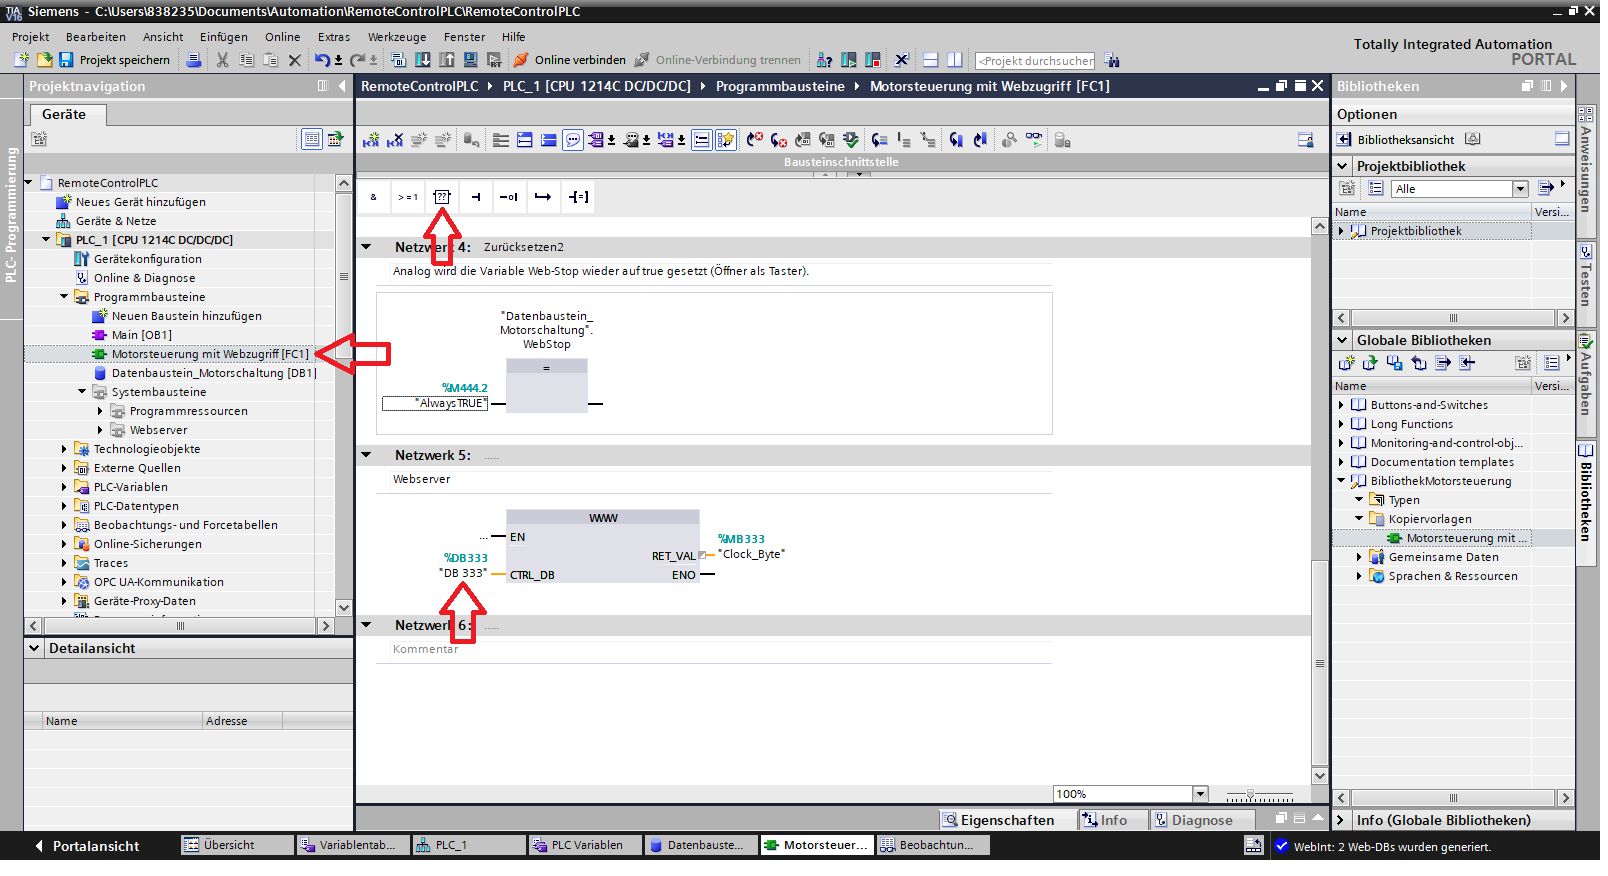Save project with the floppy disk icon

pyautogui.click(x=66, y=60)
